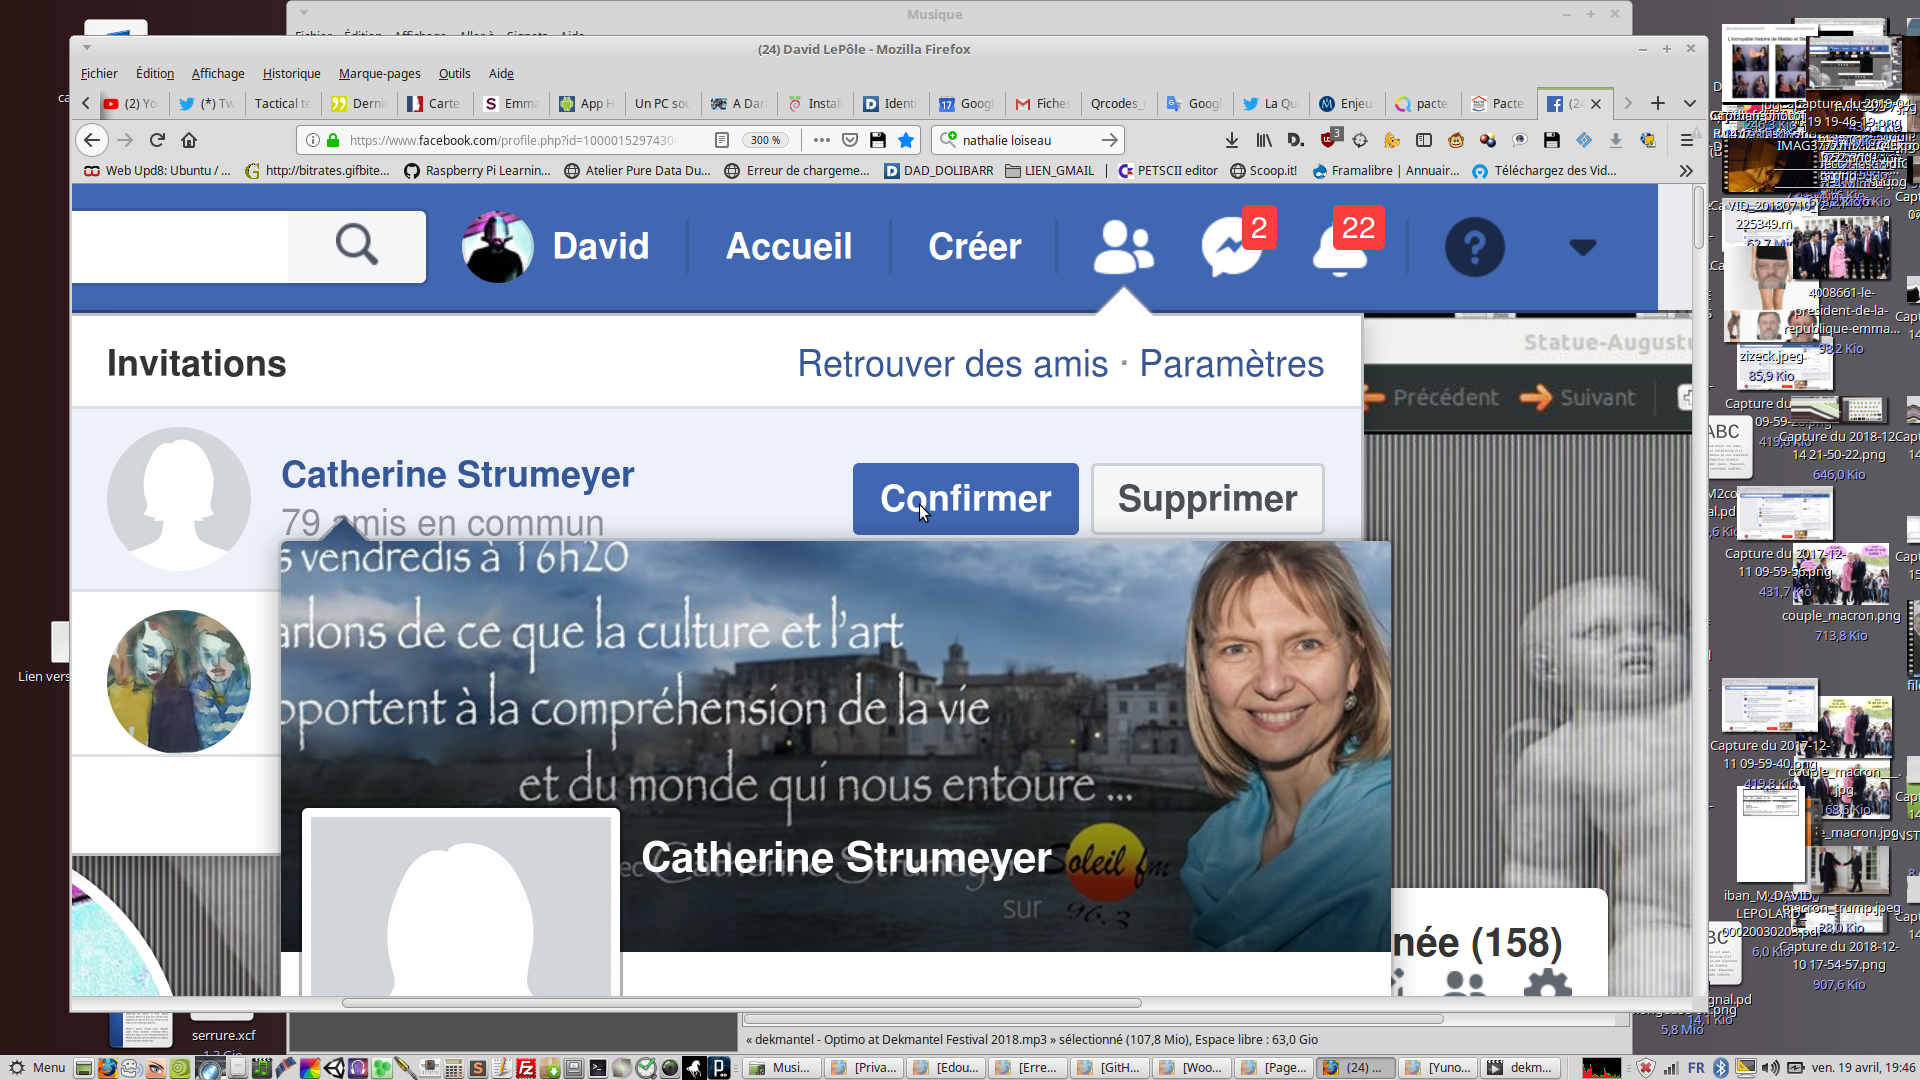Toggle the Firefox sidebar button
1920x1080 pixels.
(x=1424, y=140)
